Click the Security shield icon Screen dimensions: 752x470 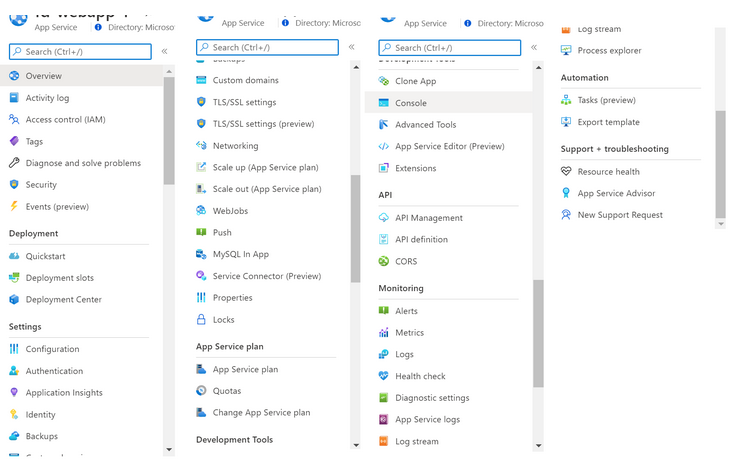point(14,185)
